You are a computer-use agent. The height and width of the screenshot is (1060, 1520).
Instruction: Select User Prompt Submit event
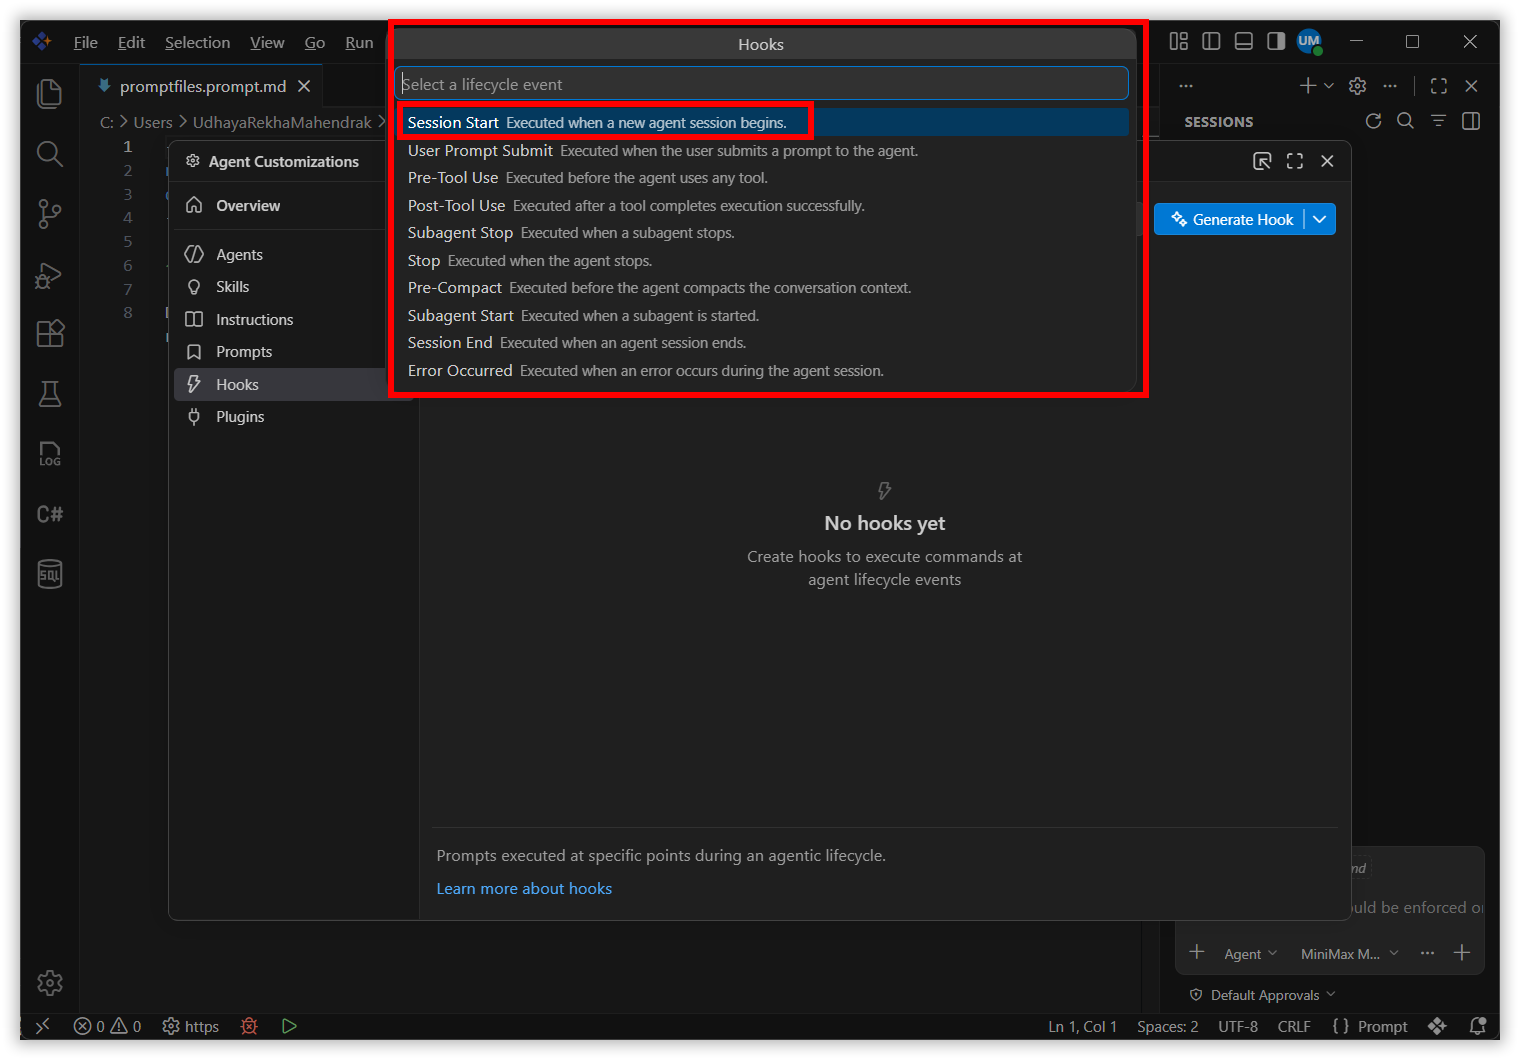764,151
